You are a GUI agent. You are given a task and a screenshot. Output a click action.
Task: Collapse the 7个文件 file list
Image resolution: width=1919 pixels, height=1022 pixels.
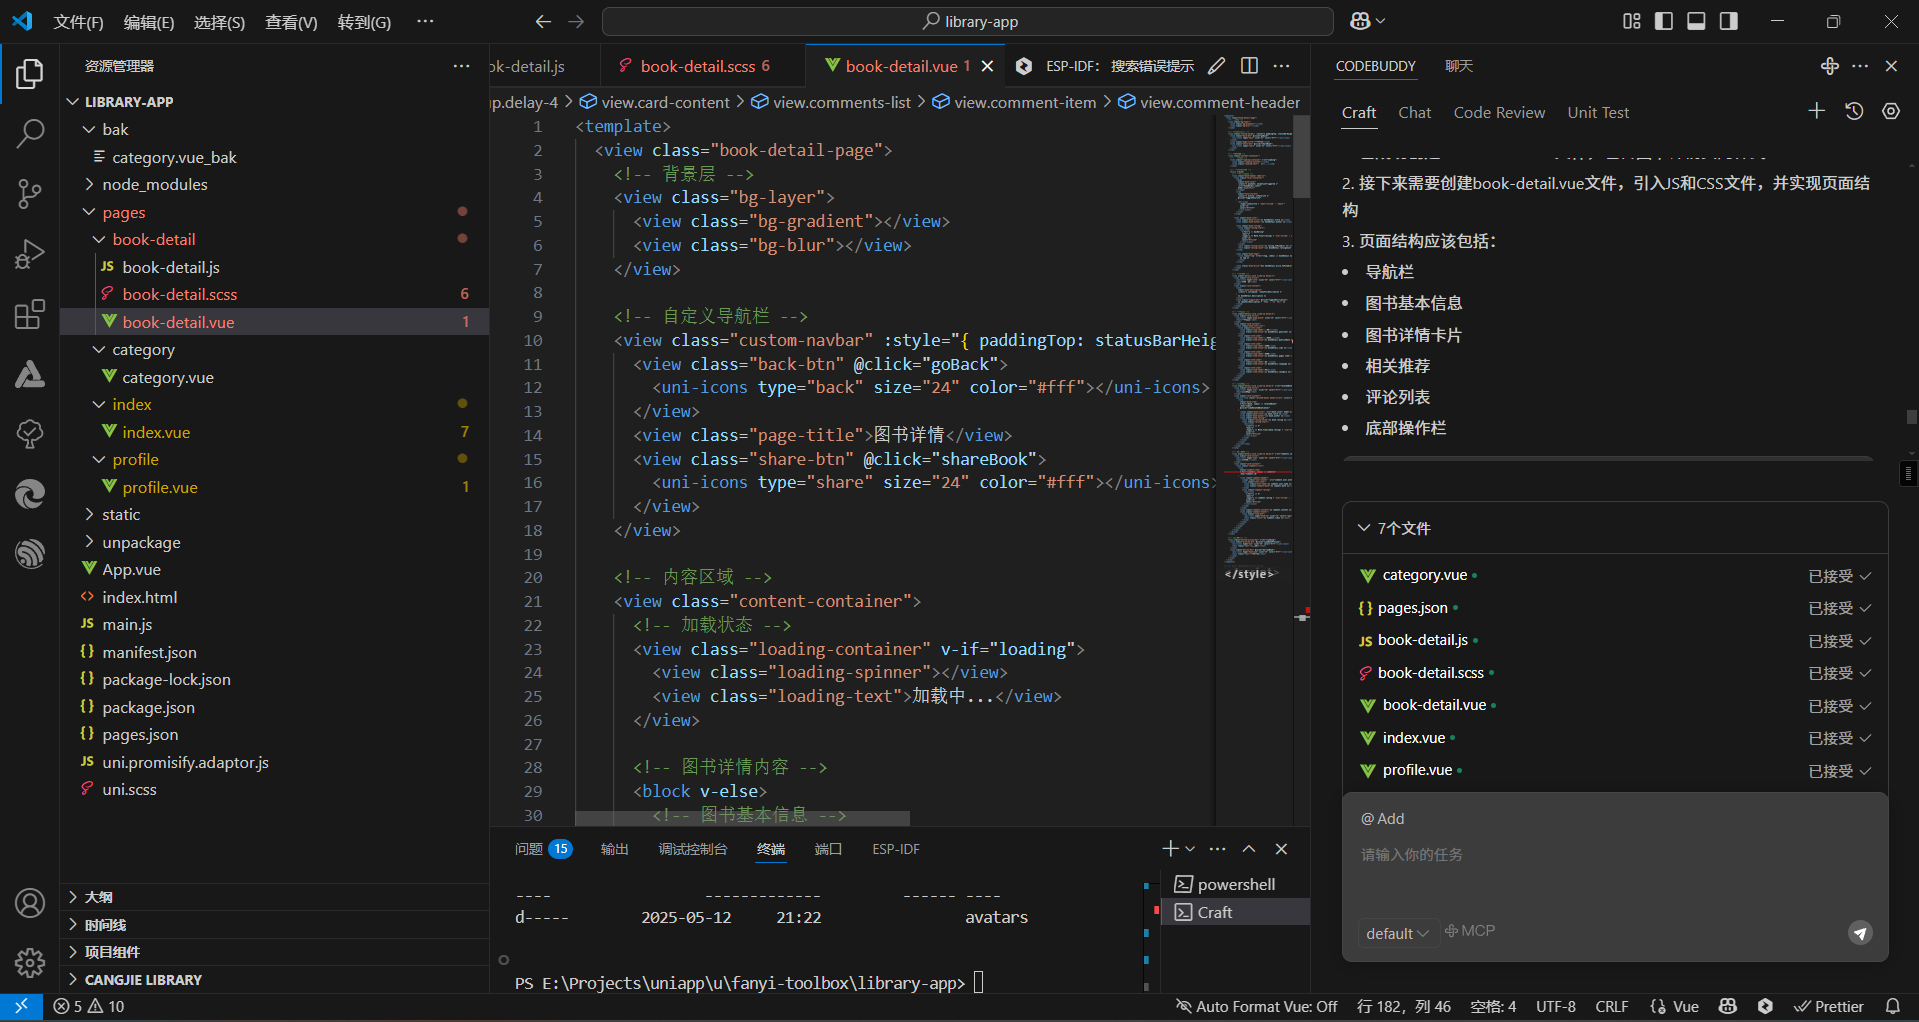coord(1363,528)
